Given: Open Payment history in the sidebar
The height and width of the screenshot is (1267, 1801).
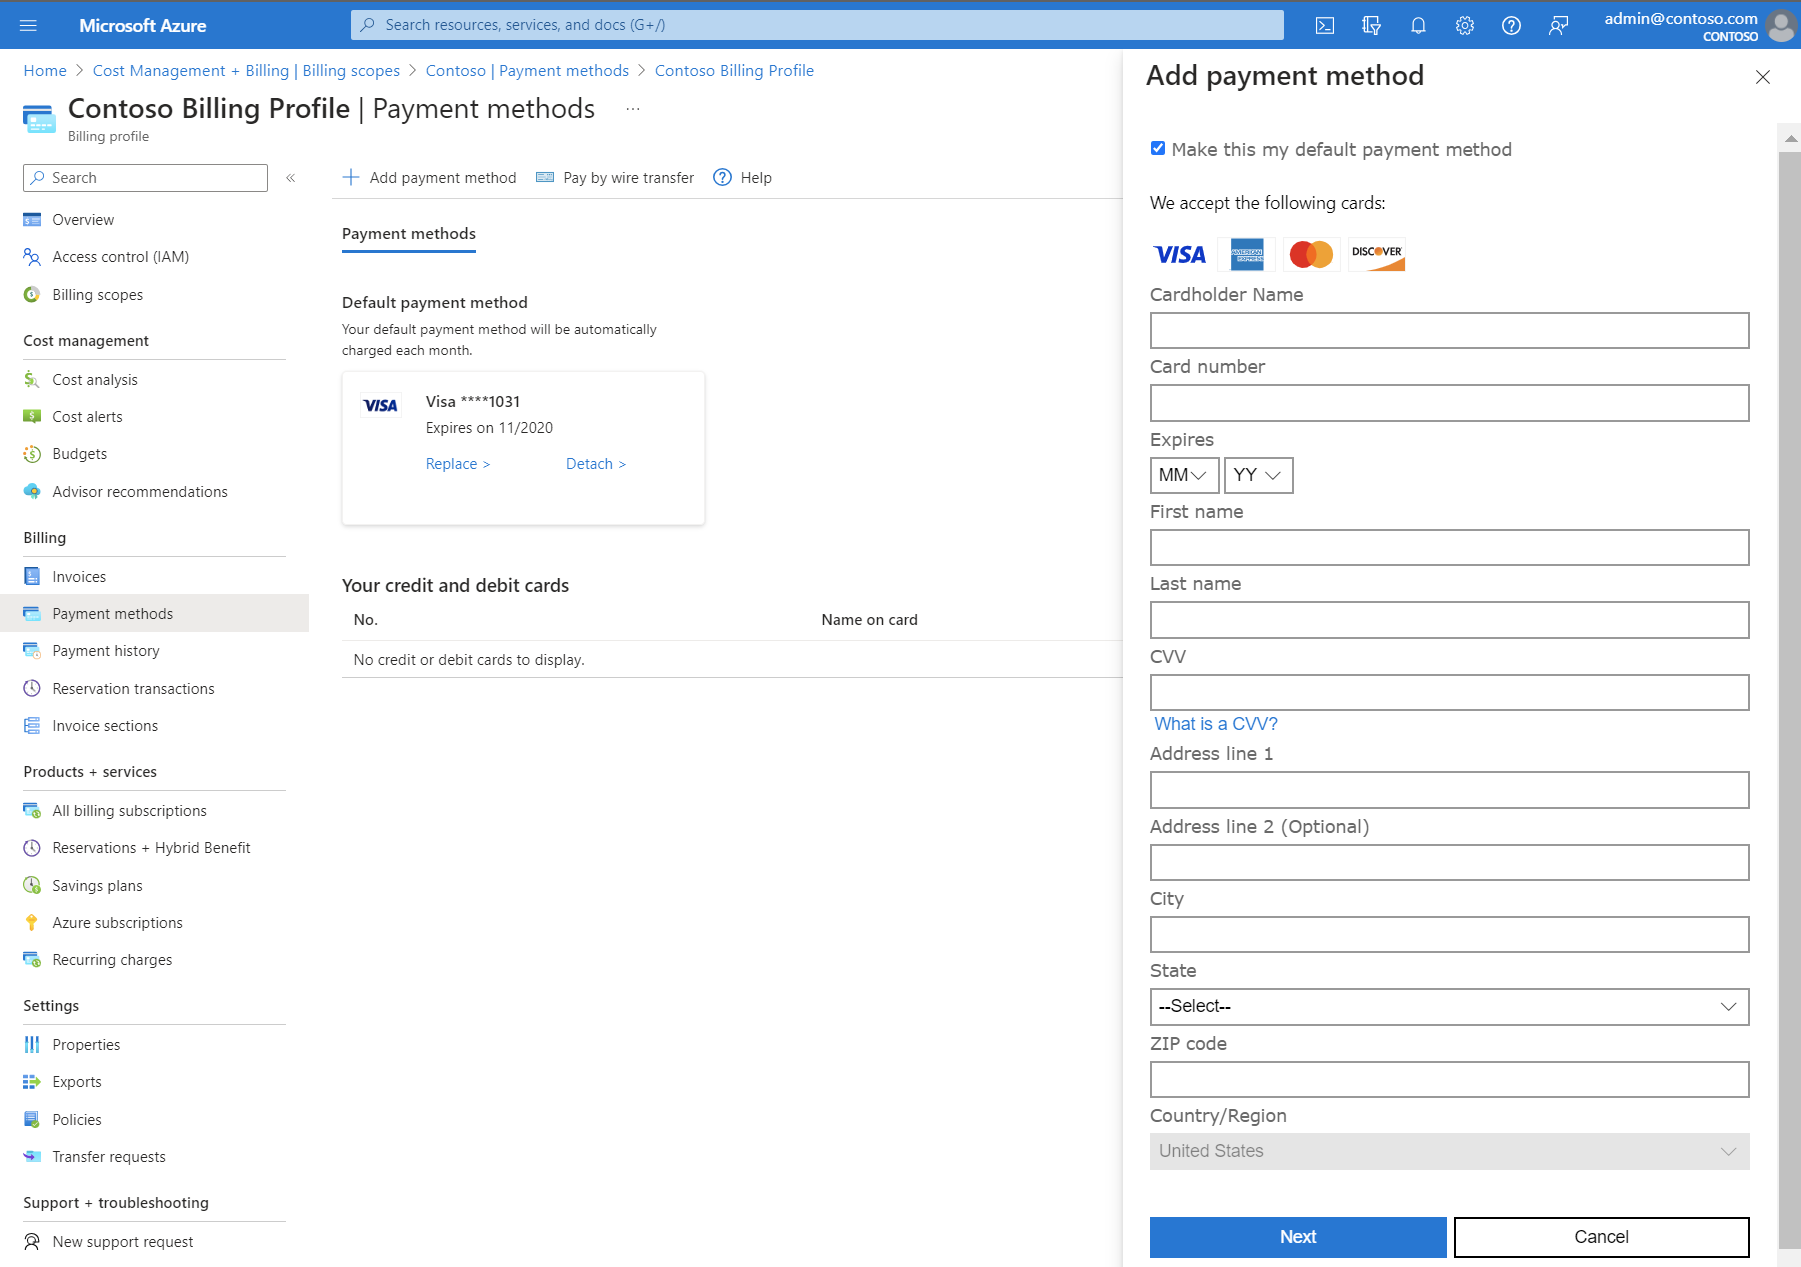Looking at the screenshot, I should (106, 651).
